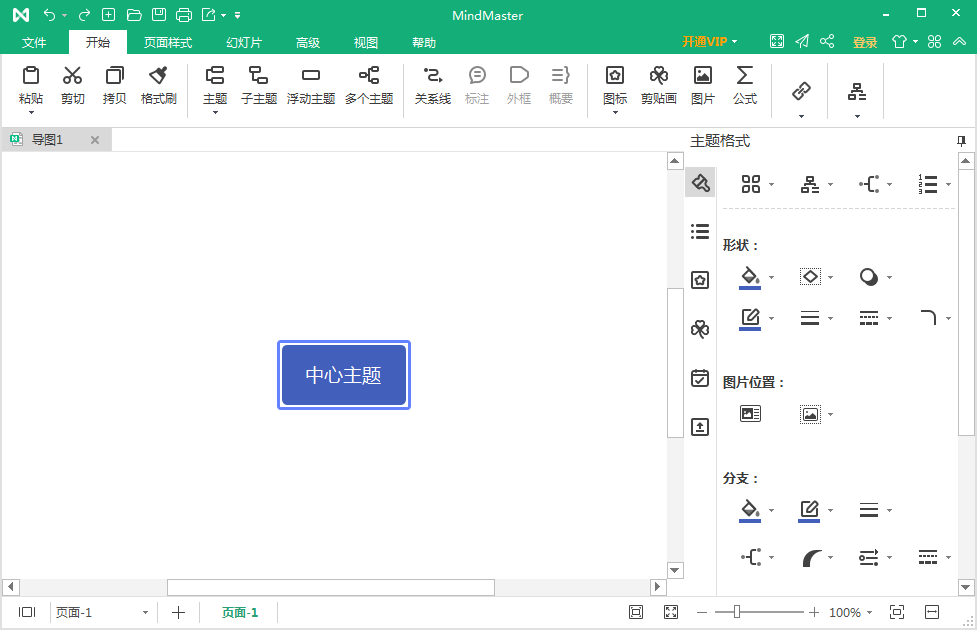Expand the zoom 100% dropdown
This screenshot has width=977, height=630.
click(x=869, y=613)
